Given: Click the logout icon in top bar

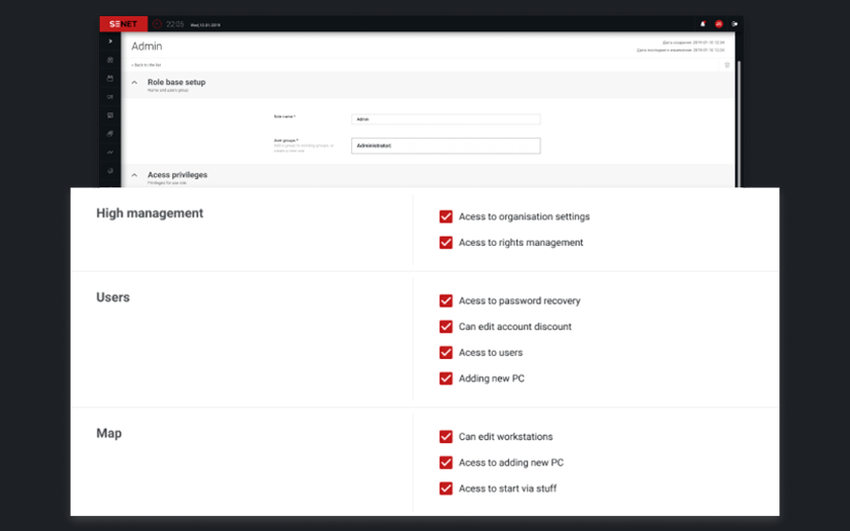Looking at the screenshot, I should pos(735,23).
